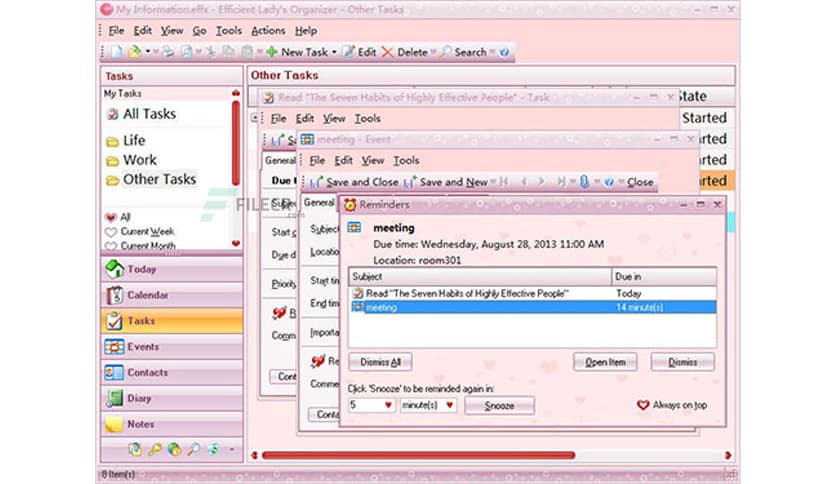Select the All heart filter option
Viewport: 836px width, 484px height.
pos(118,217)
